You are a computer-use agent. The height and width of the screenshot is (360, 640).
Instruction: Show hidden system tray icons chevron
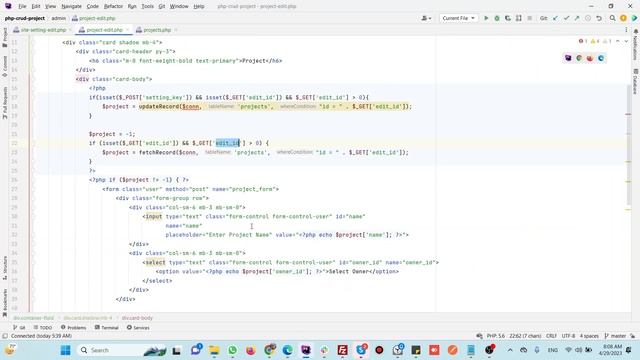tap(510, 350)
